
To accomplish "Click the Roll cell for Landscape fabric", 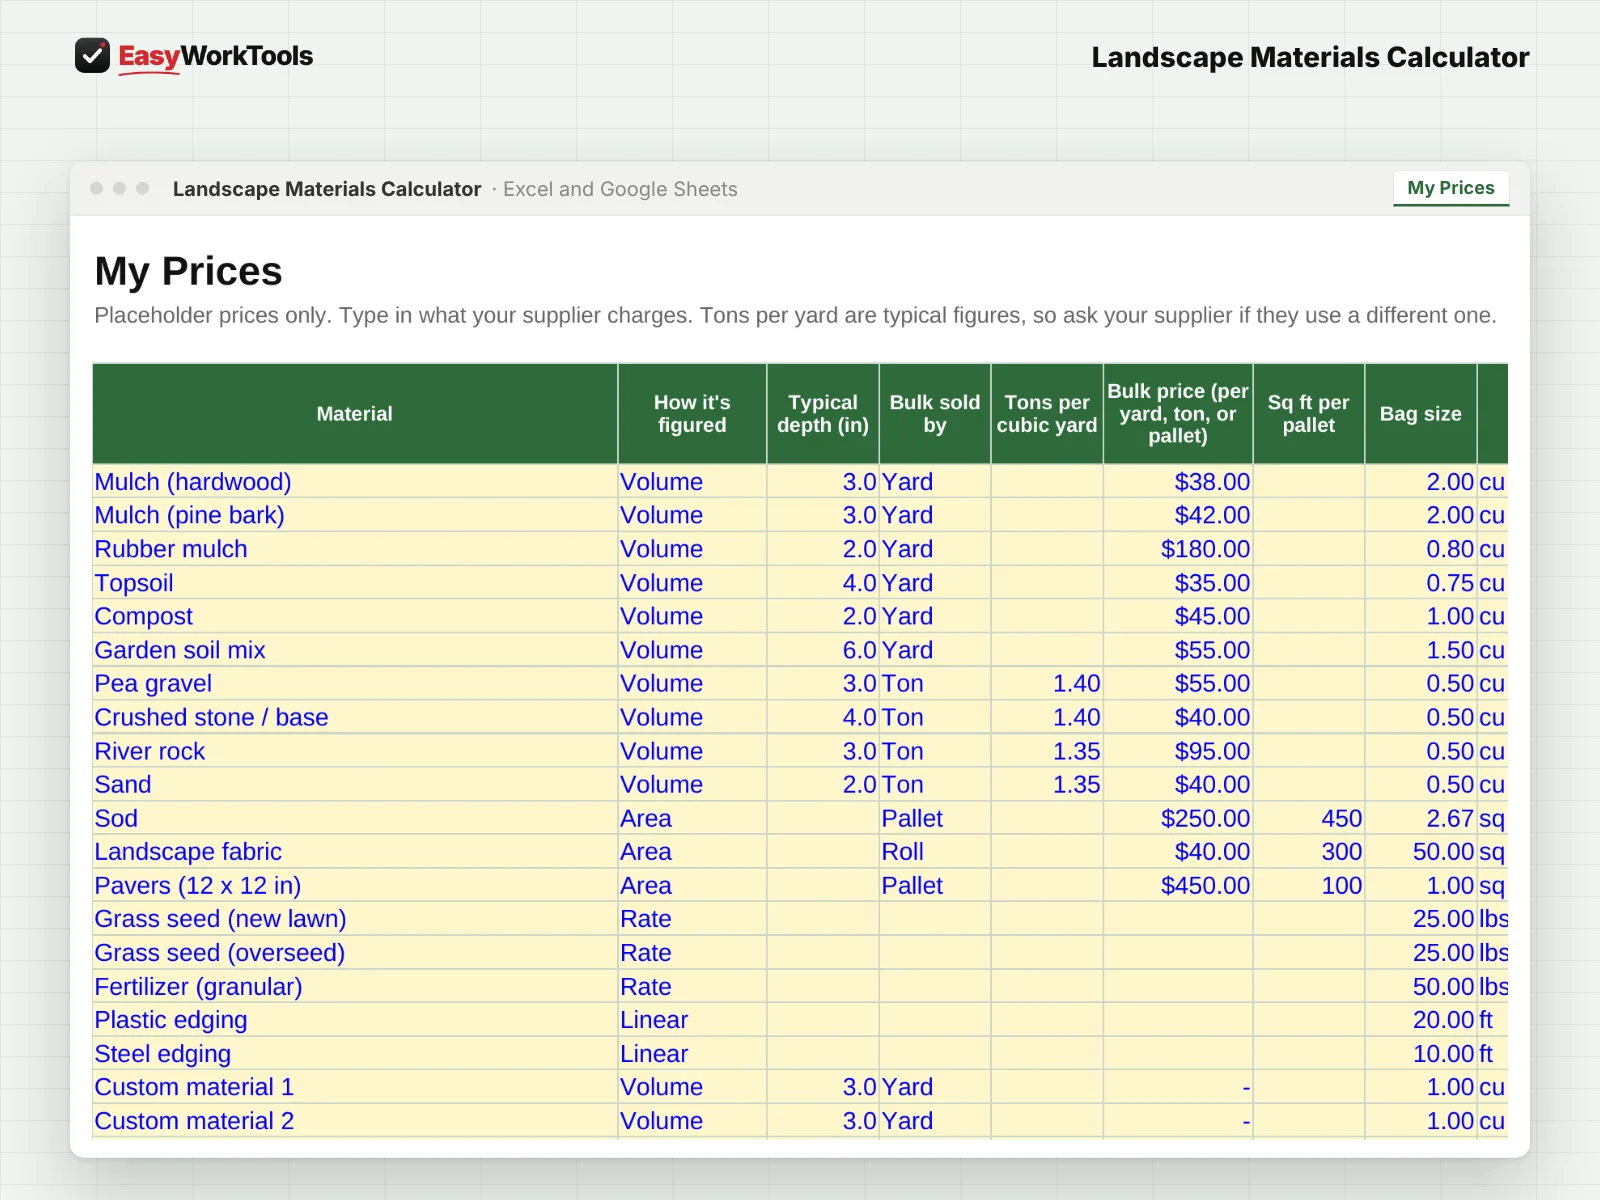I will click(x=935, y=852).
